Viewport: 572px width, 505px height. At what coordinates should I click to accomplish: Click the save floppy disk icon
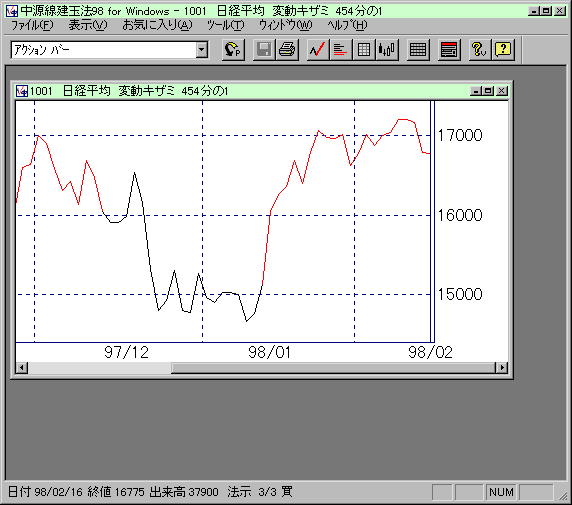pos(264,49)
